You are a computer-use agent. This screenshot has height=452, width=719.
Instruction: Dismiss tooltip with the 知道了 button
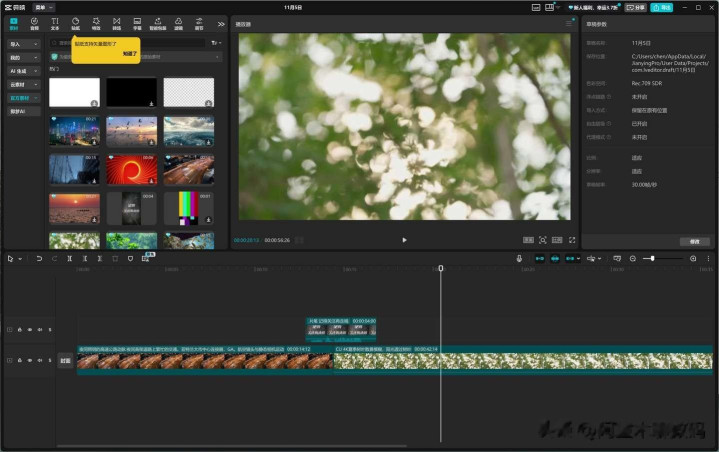pyautogui.click(x=128, y=54)
